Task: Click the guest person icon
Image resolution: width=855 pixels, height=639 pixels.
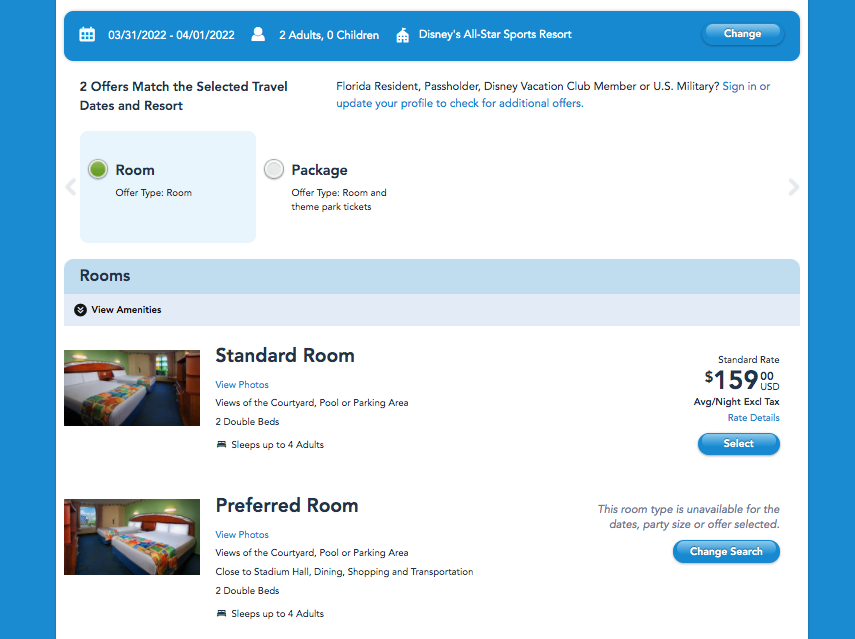Action: tap(258, 35)
